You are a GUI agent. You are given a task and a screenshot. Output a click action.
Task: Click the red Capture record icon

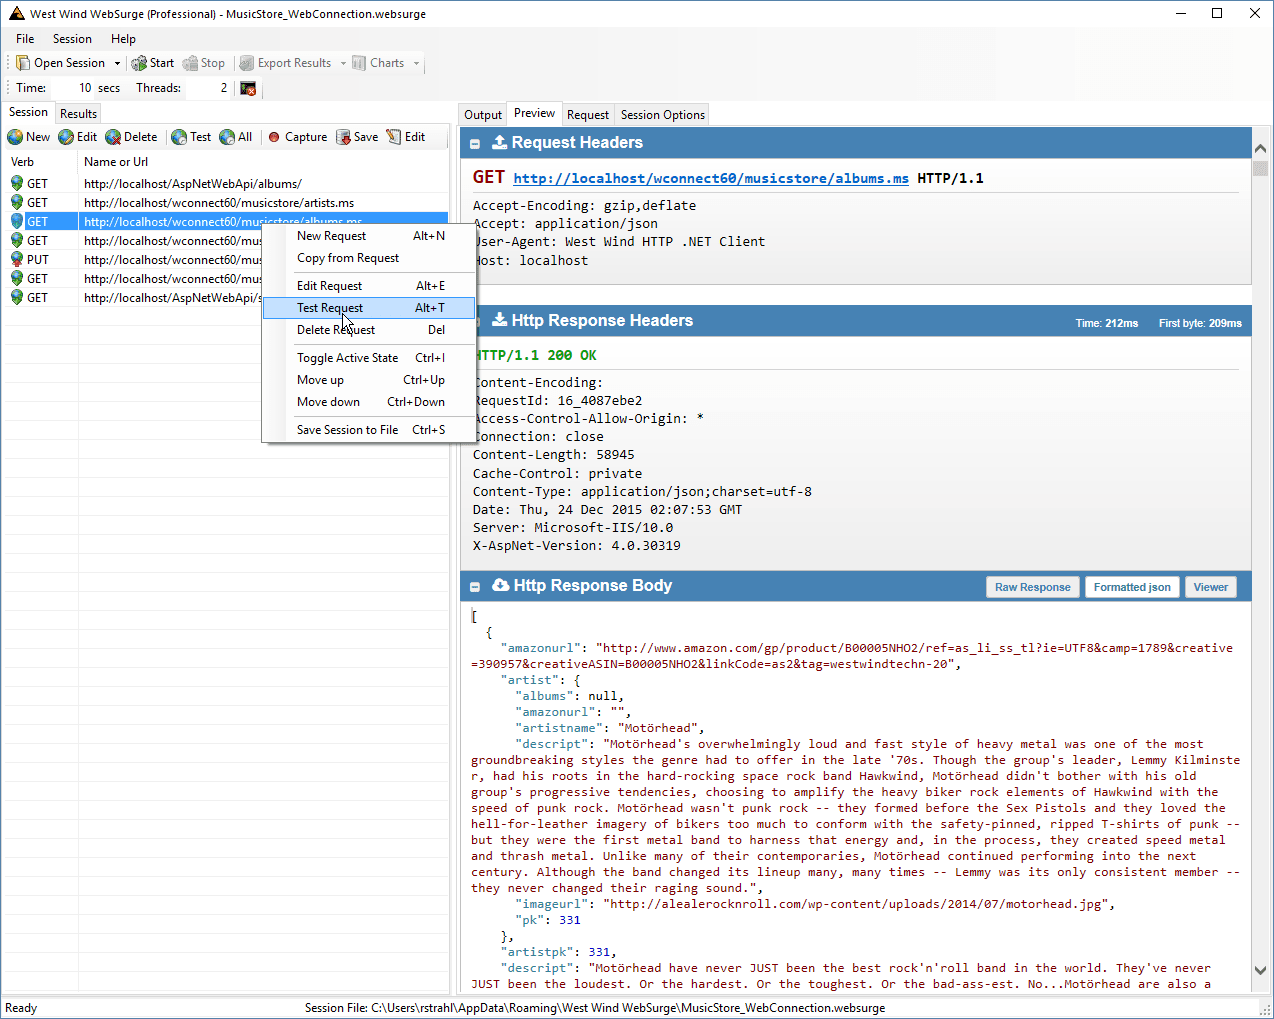274,137
